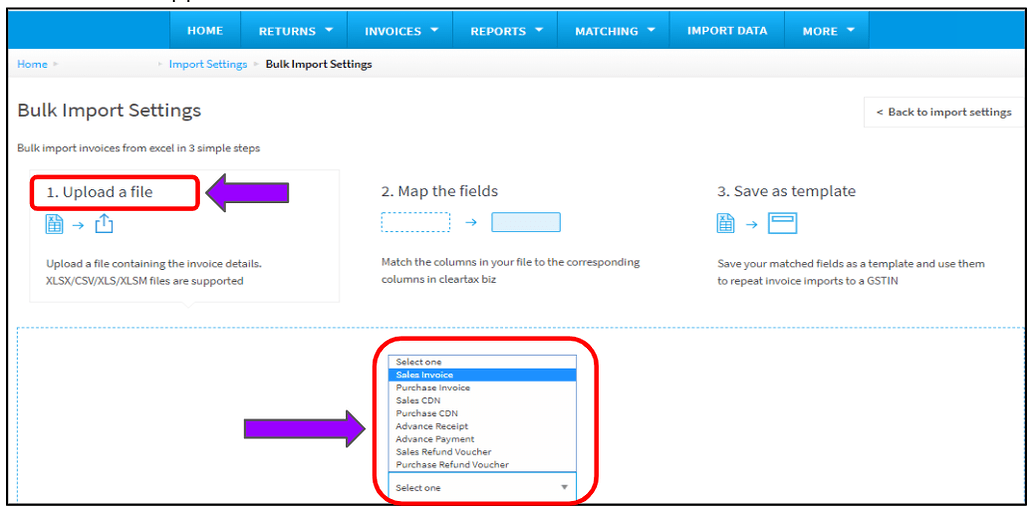Viewport: 1035px width, 513px height.
Task: Expand the Invoices menu
Action: [x=400, y=31]
